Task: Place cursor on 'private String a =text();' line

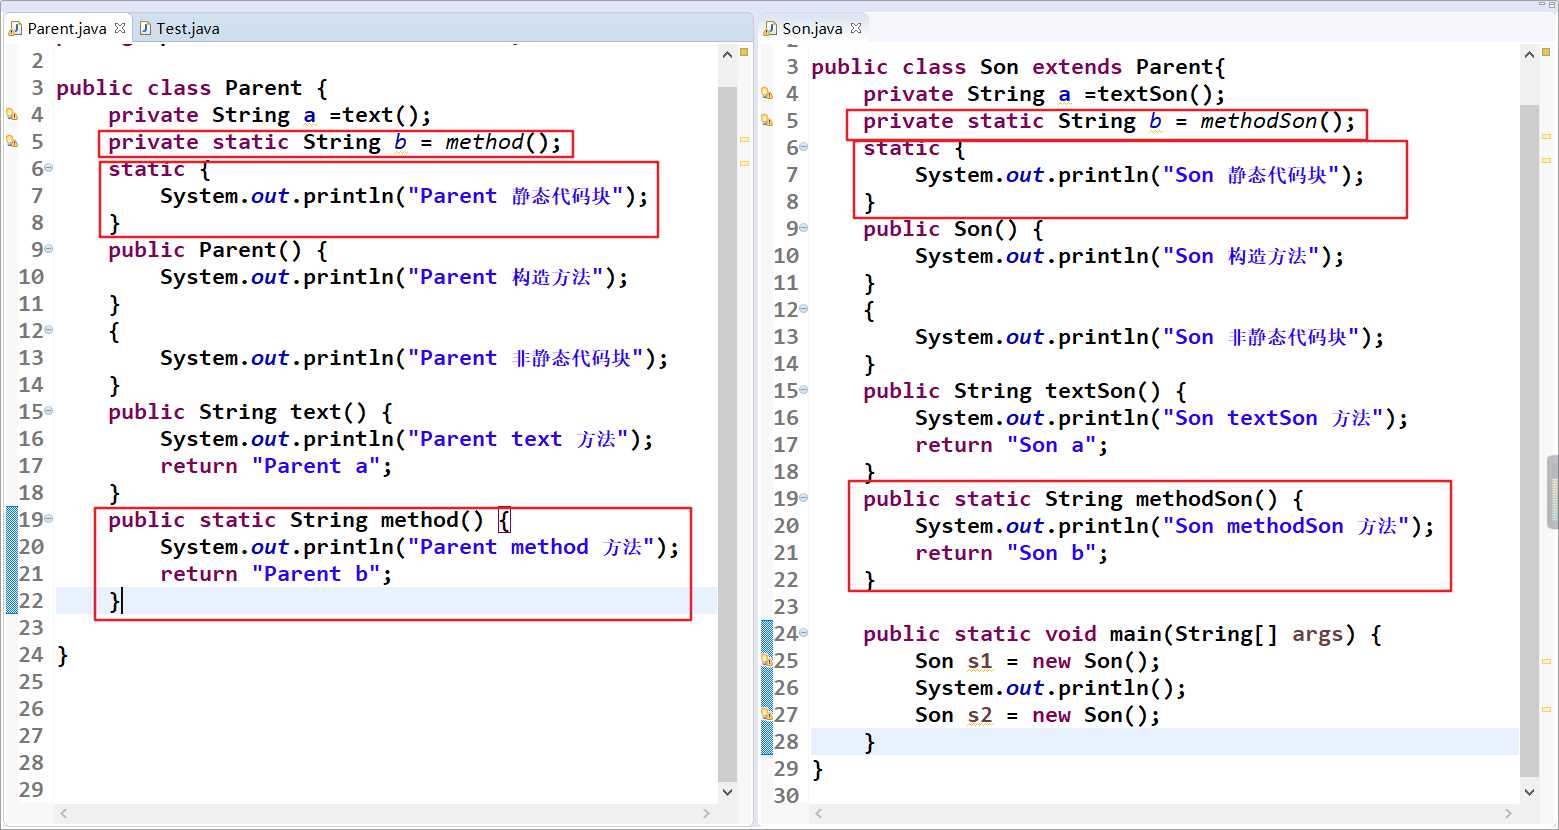Action: coord(270,115)
